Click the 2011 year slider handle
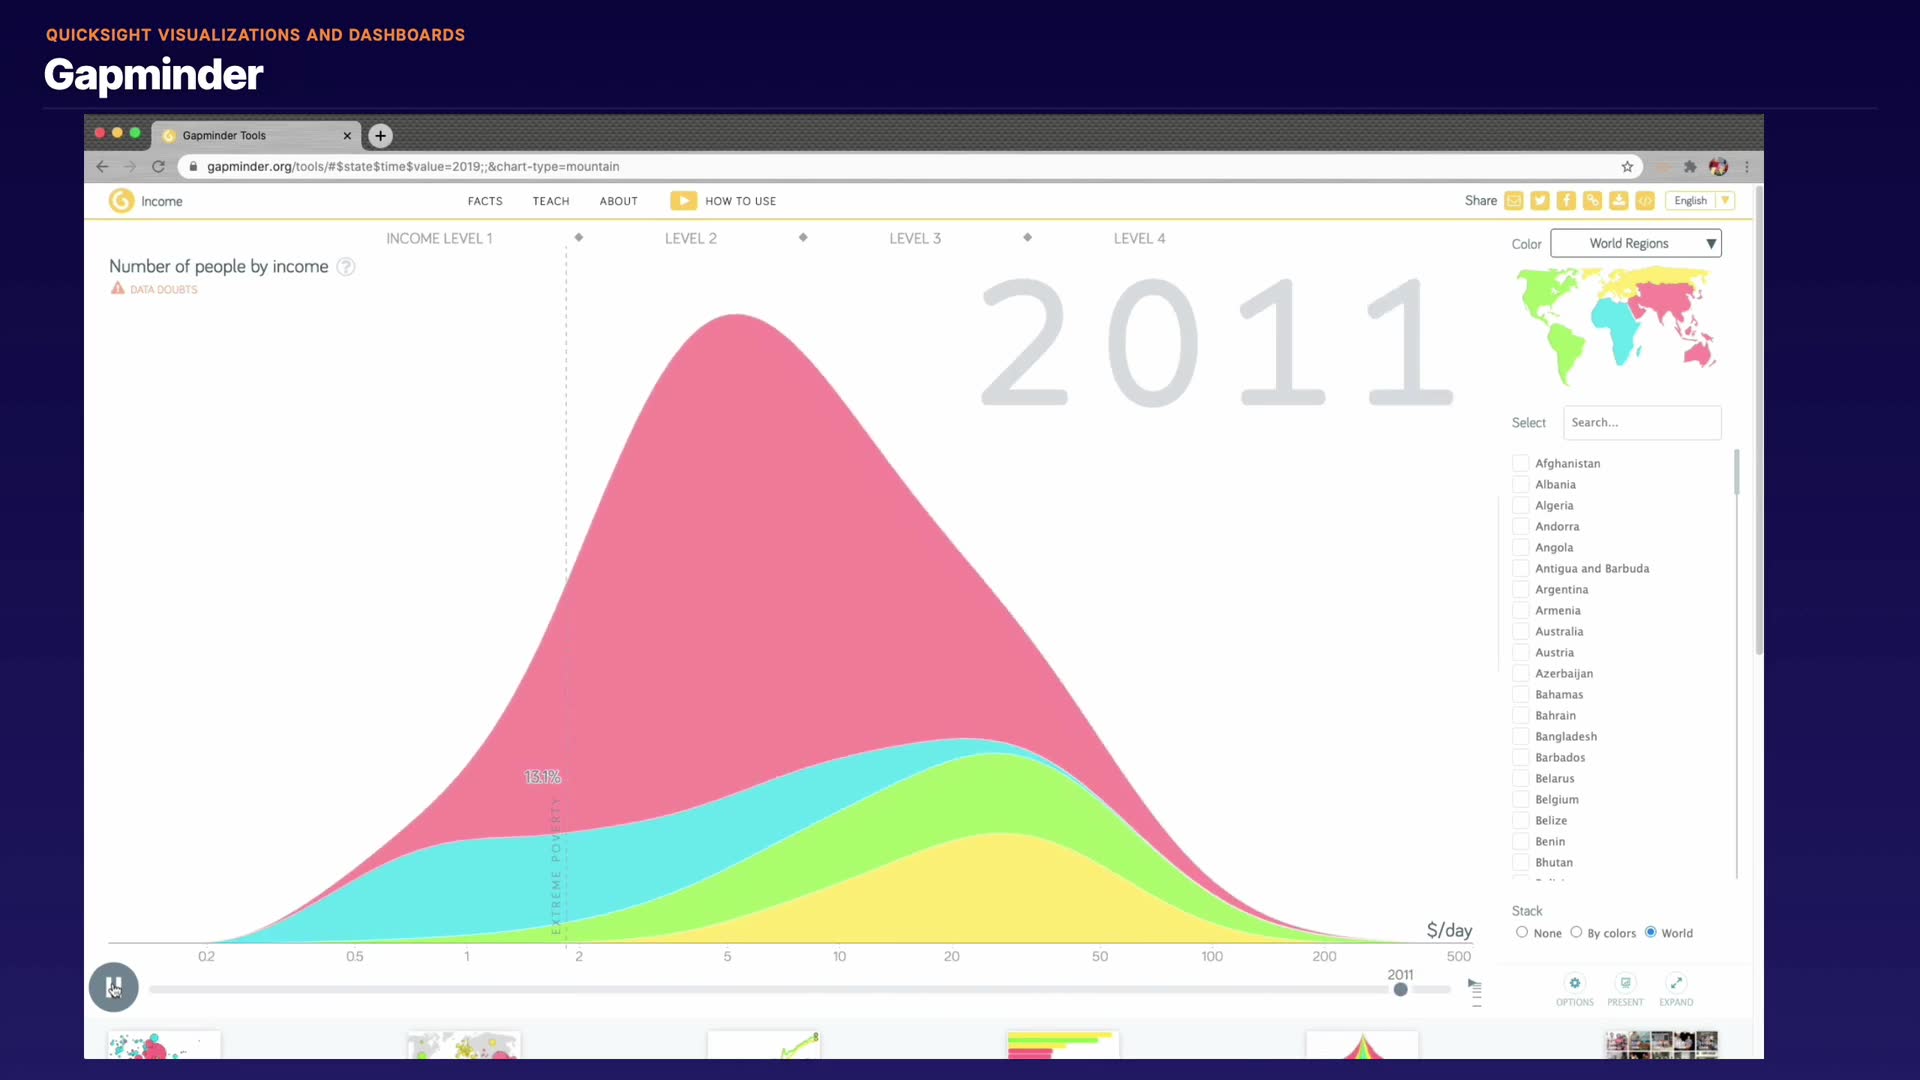Screen dimensions: 1920x1080 1400,989
